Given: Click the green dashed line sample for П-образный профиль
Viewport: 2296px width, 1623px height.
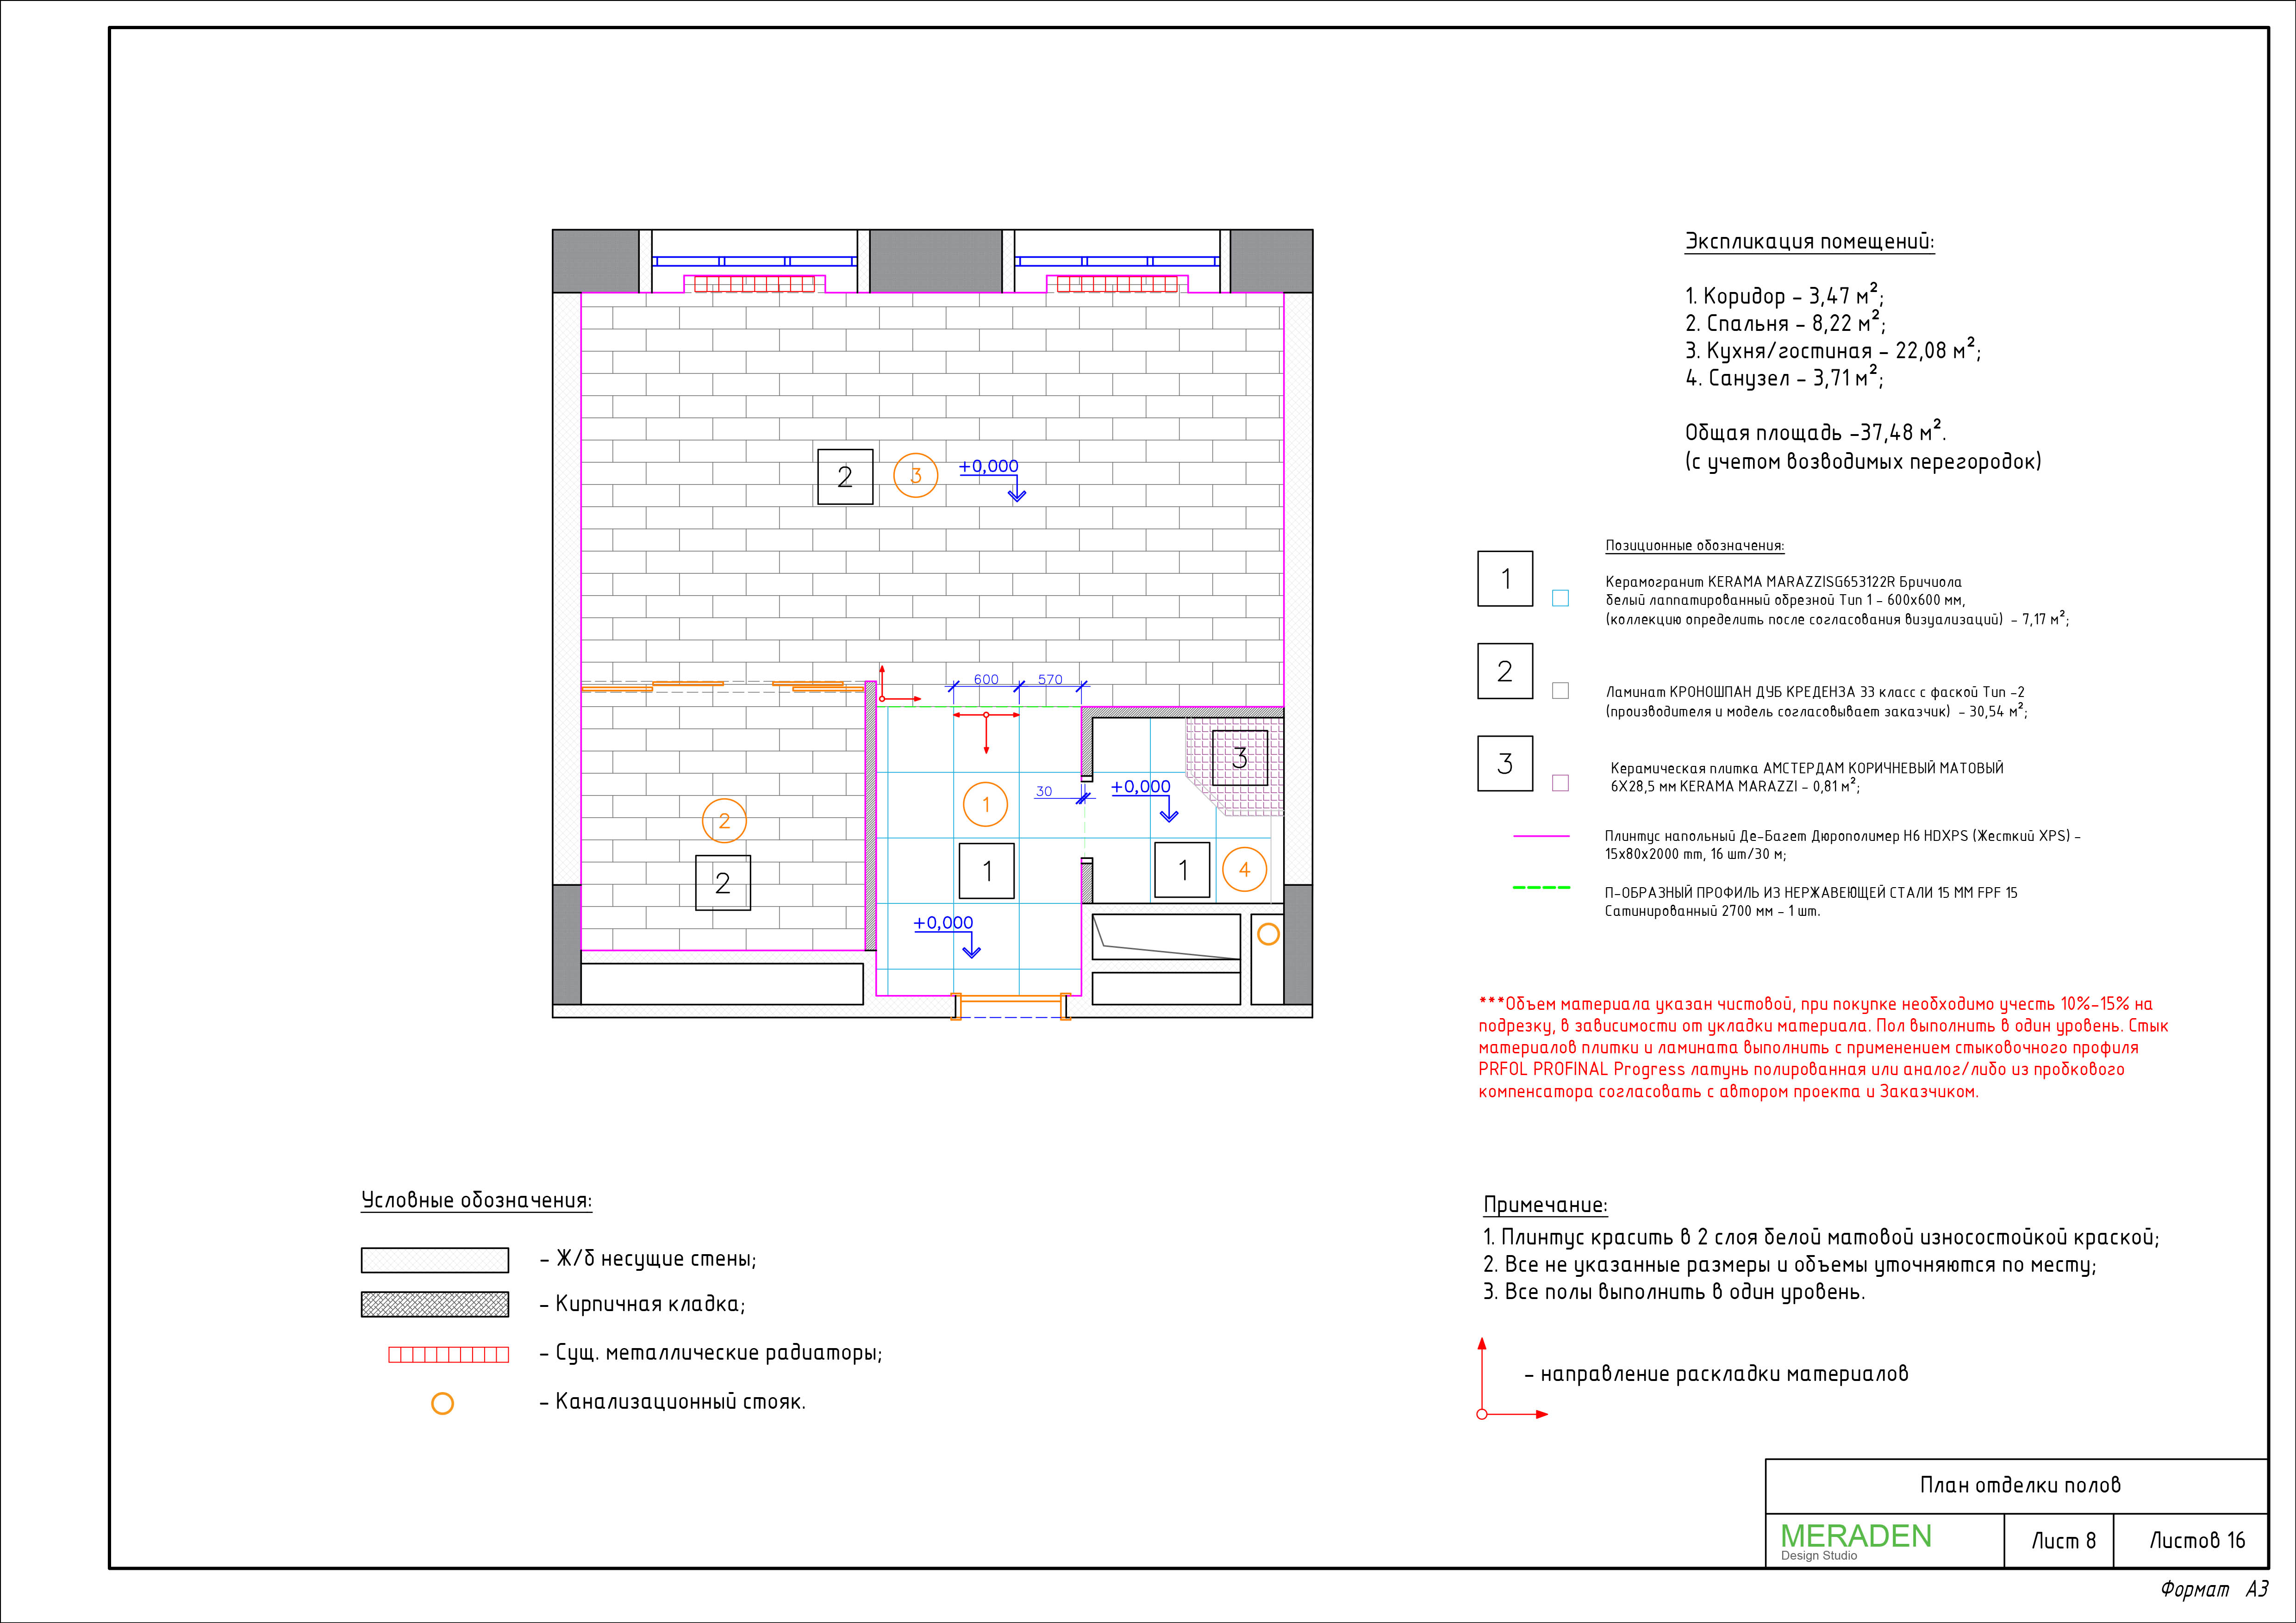Looking at the screenshot, I should pos(1541,888).
